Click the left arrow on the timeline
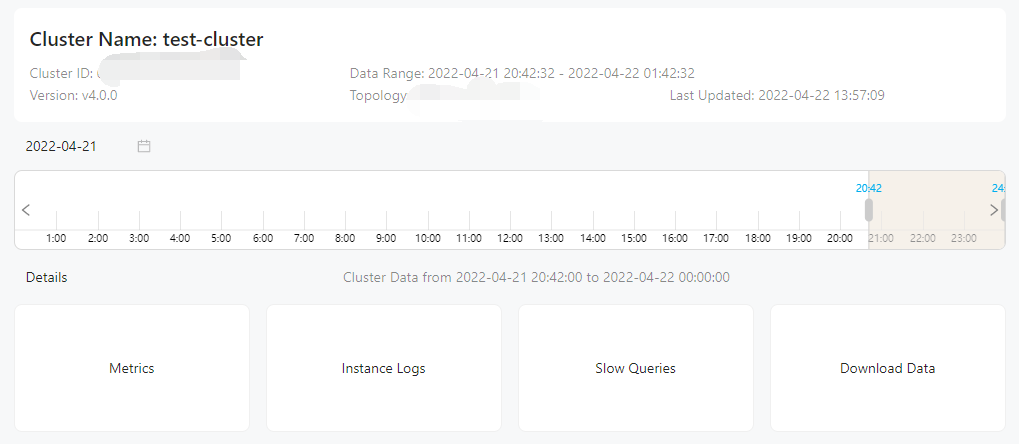The width and height of the screenshot is (1019, 444). pos(26,210)
